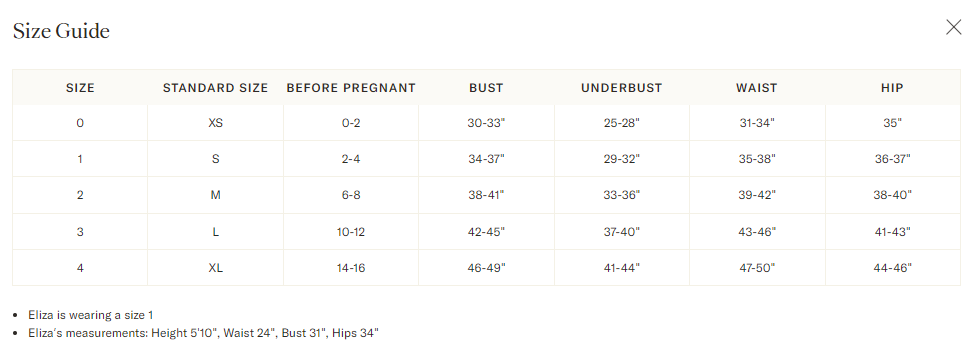This screenshot has width=971, height=363.
Task: Click the 34-37" bust value
Action: [x=486, y=159]
